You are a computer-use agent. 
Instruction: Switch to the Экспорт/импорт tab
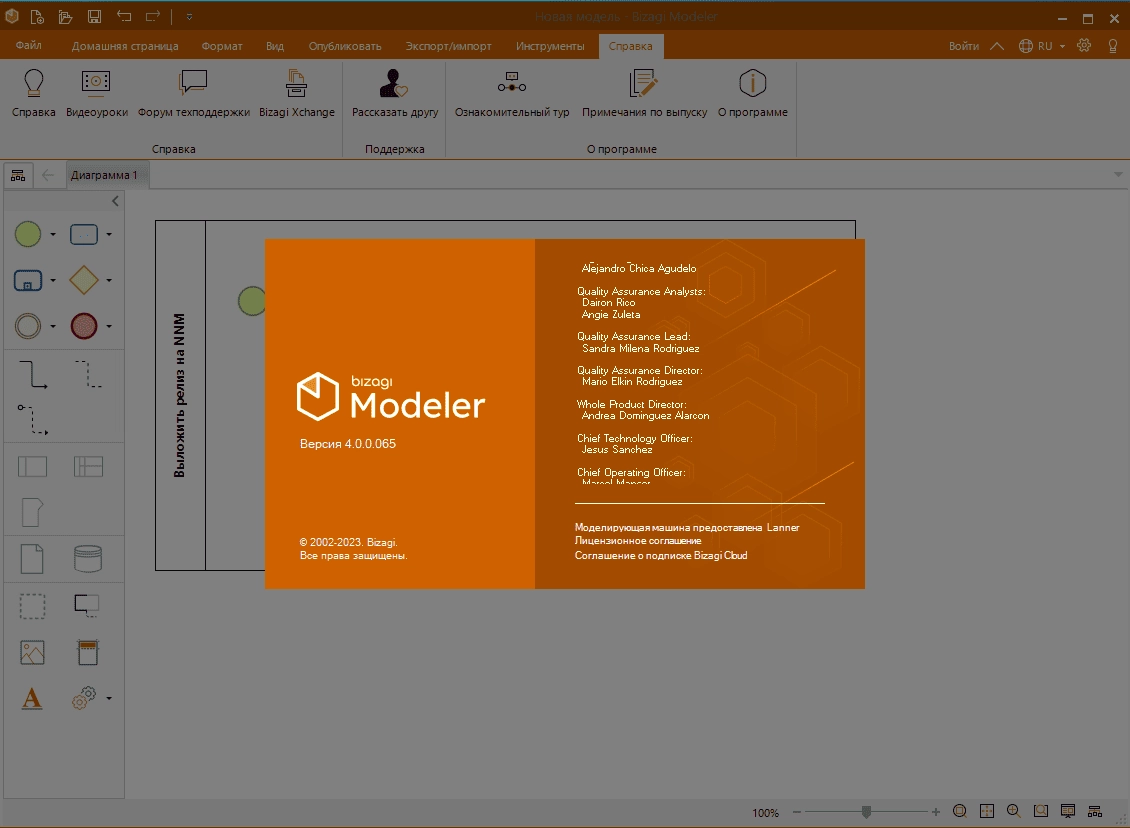(448, 46)
